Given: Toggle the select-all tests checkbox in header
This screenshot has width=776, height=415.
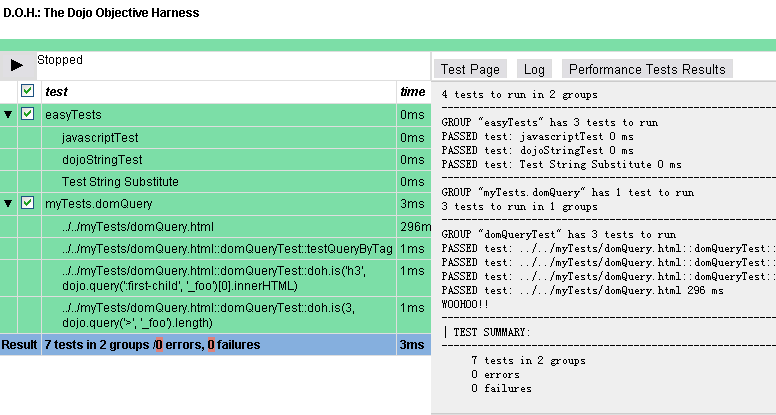Looking at the screenshot, I should pyautogui.click(x=27, y=91).
